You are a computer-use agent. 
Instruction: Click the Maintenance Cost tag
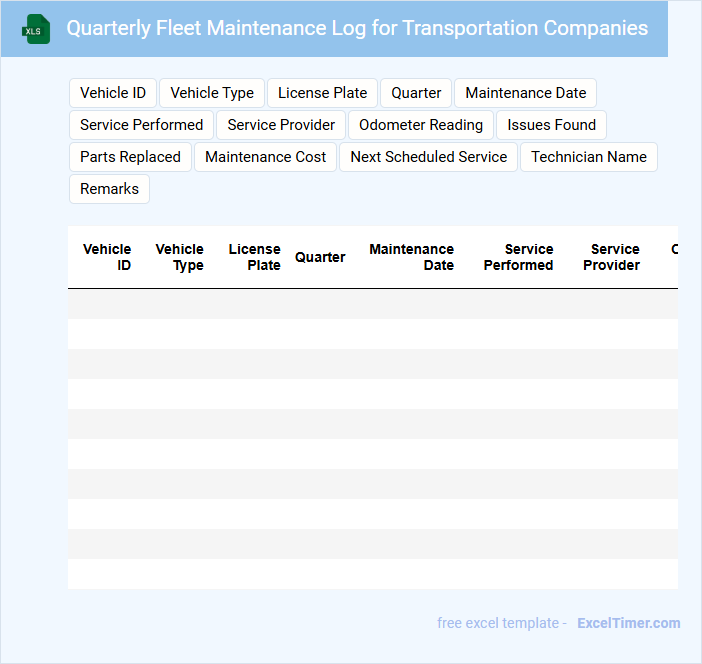[266, 157]
